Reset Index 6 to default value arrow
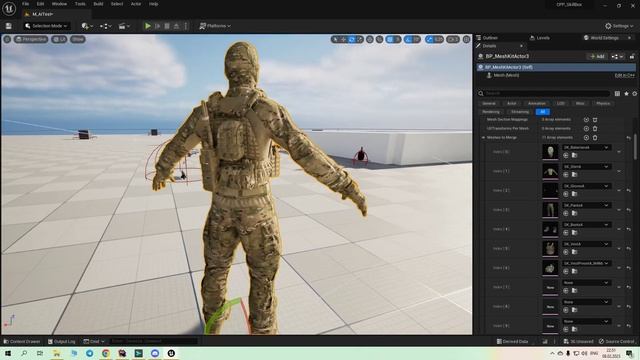 (x=629, y=268)
